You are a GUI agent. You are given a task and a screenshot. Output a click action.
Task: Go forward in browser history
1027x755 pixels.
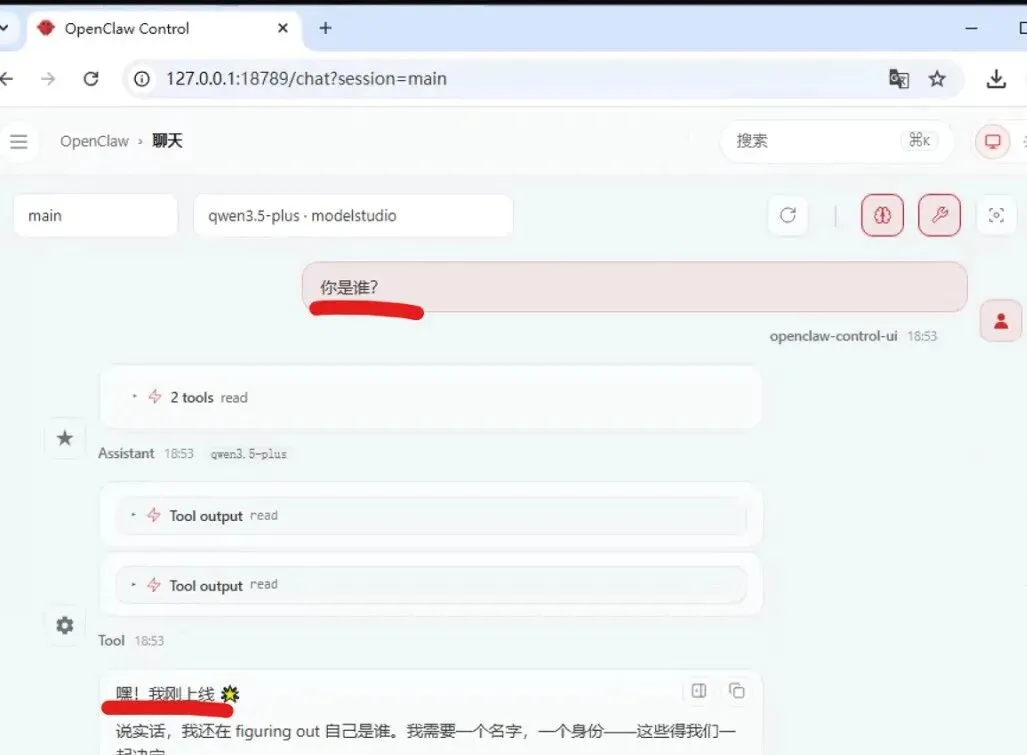[x=48, y=79]
